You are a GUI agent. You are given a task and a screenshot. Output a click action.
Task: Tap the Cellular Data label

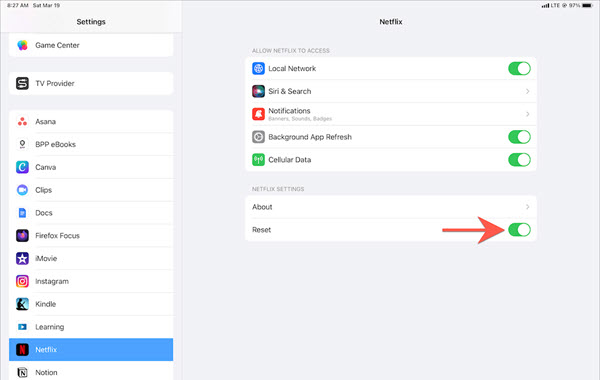pyautogui.click(x=290, y=160)
